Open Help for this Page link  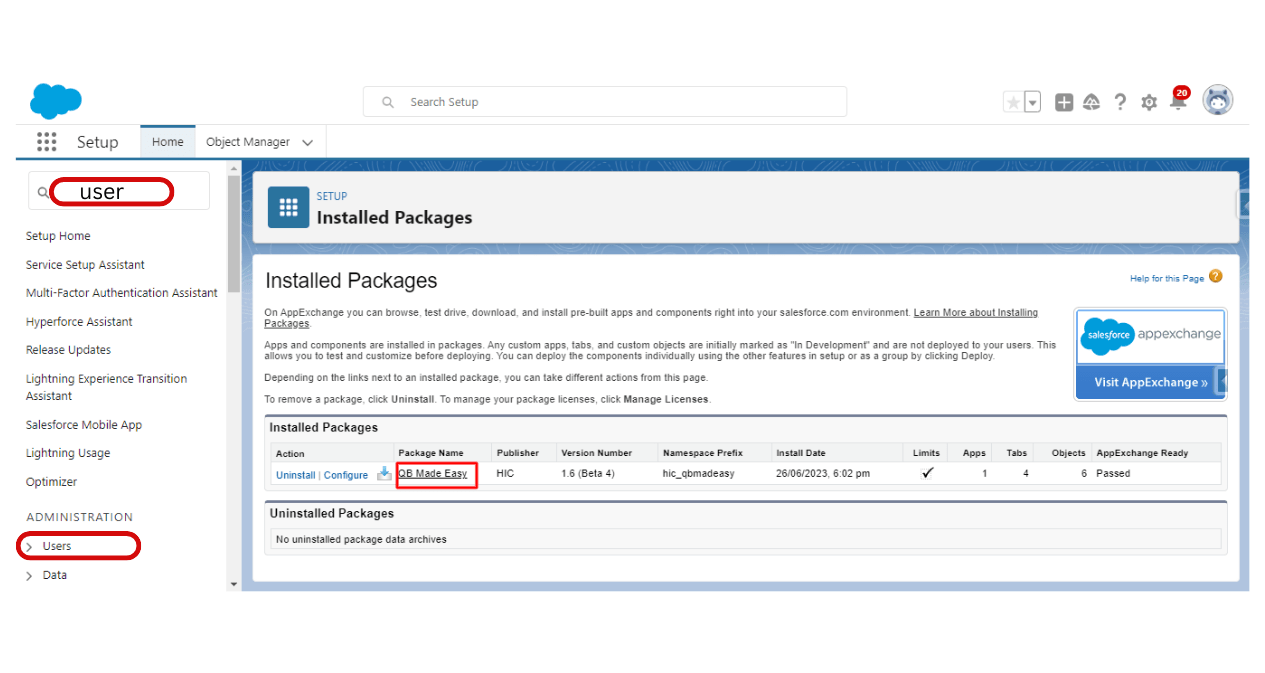coord(1167,278)
